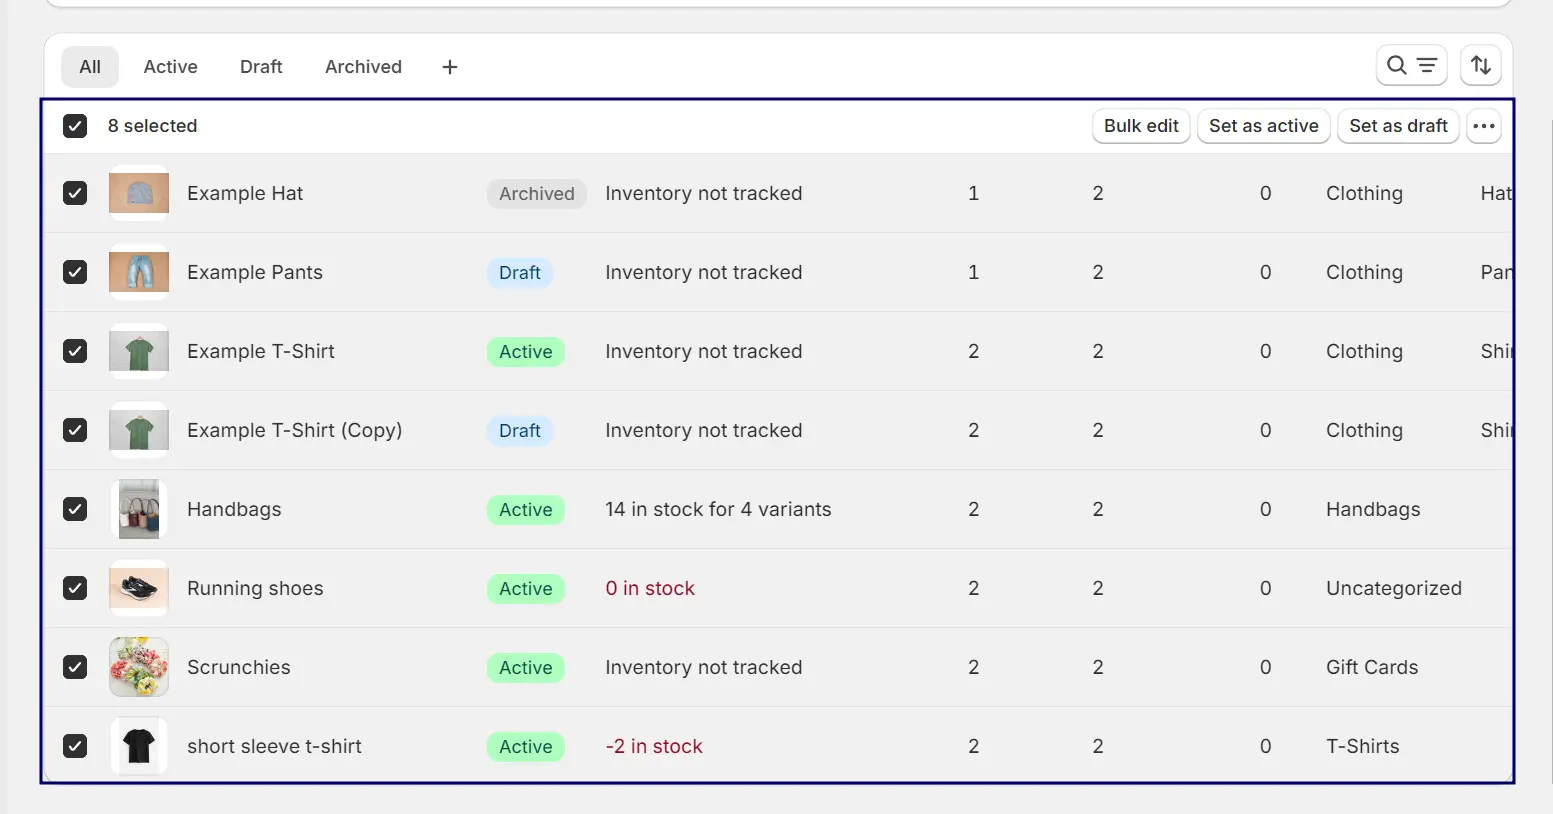Click the '8 selected' label
Screen dimensions: 1553x814
(153, 126)
